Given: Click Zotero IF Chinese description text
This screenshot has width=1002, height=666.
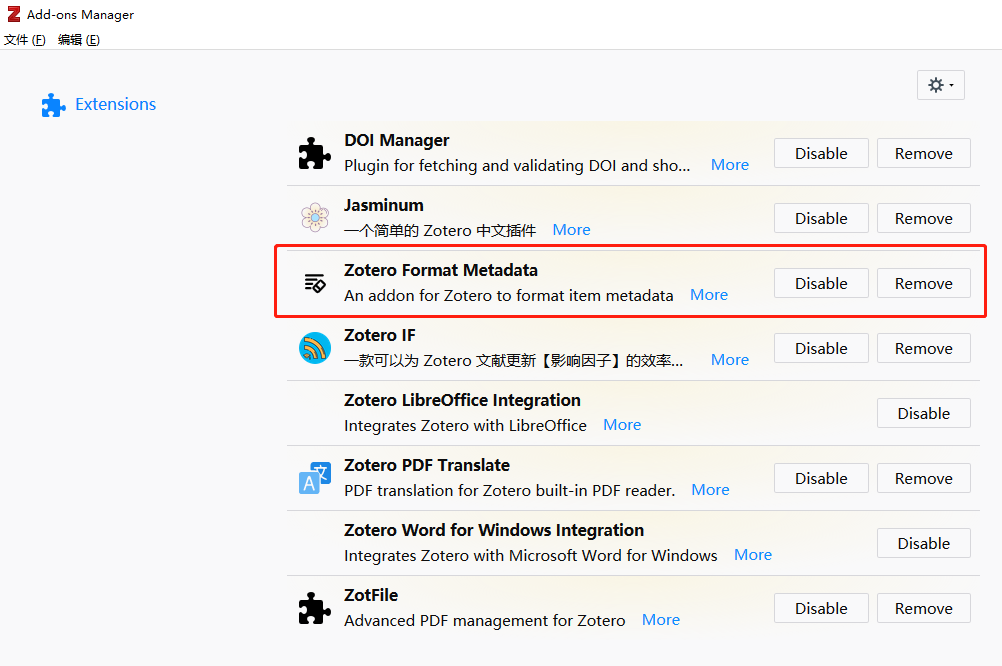Looking at the screenshot, I should click(513, 360).
